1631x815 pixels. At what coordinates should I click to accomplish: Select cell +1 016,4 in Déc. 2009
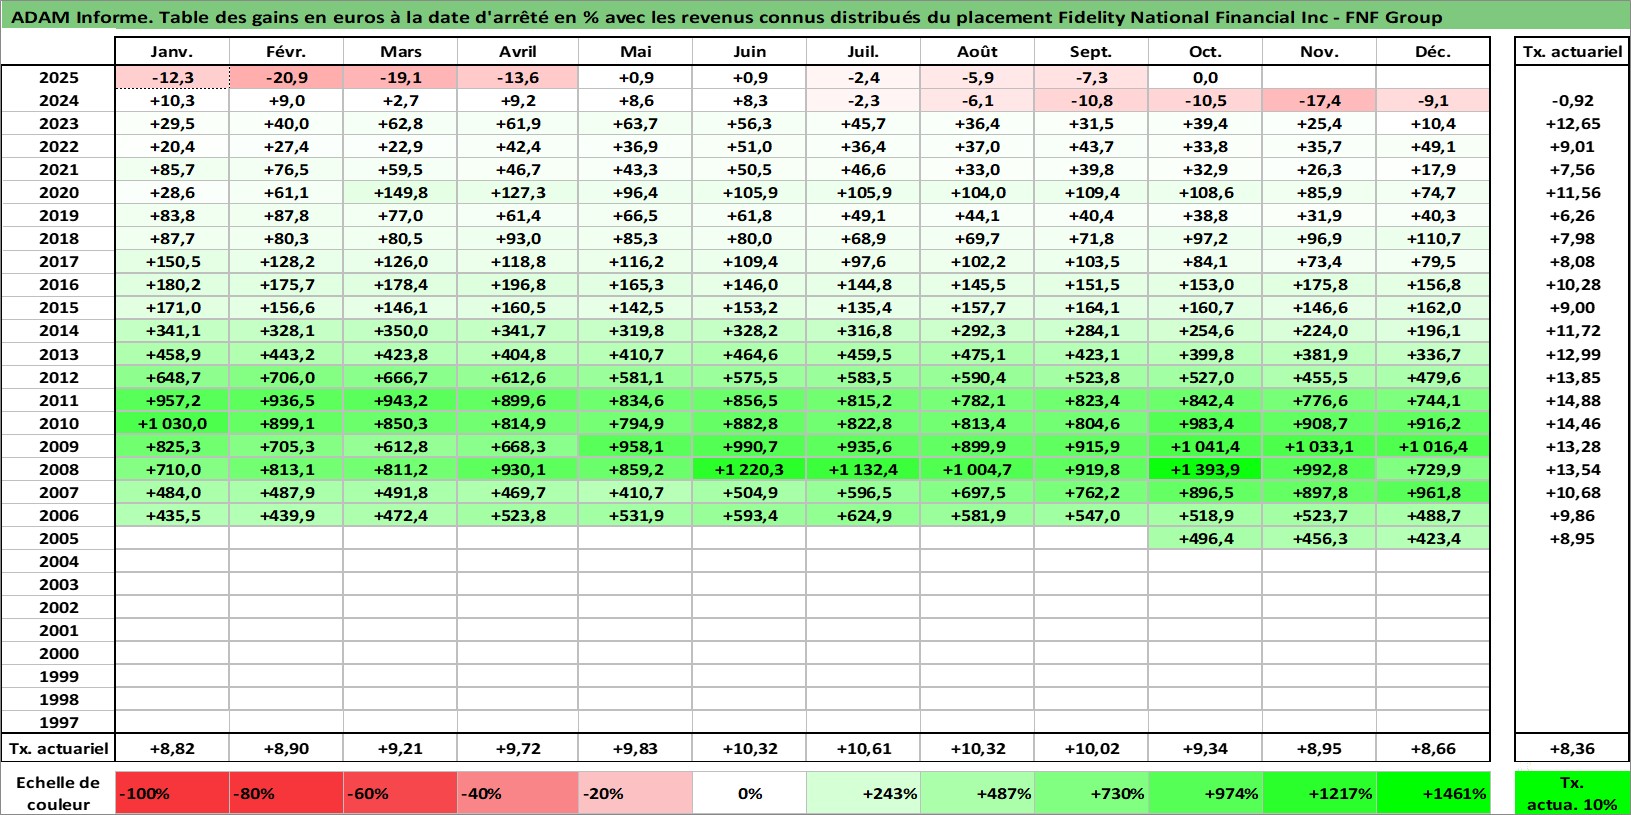tap(1433, 446)
